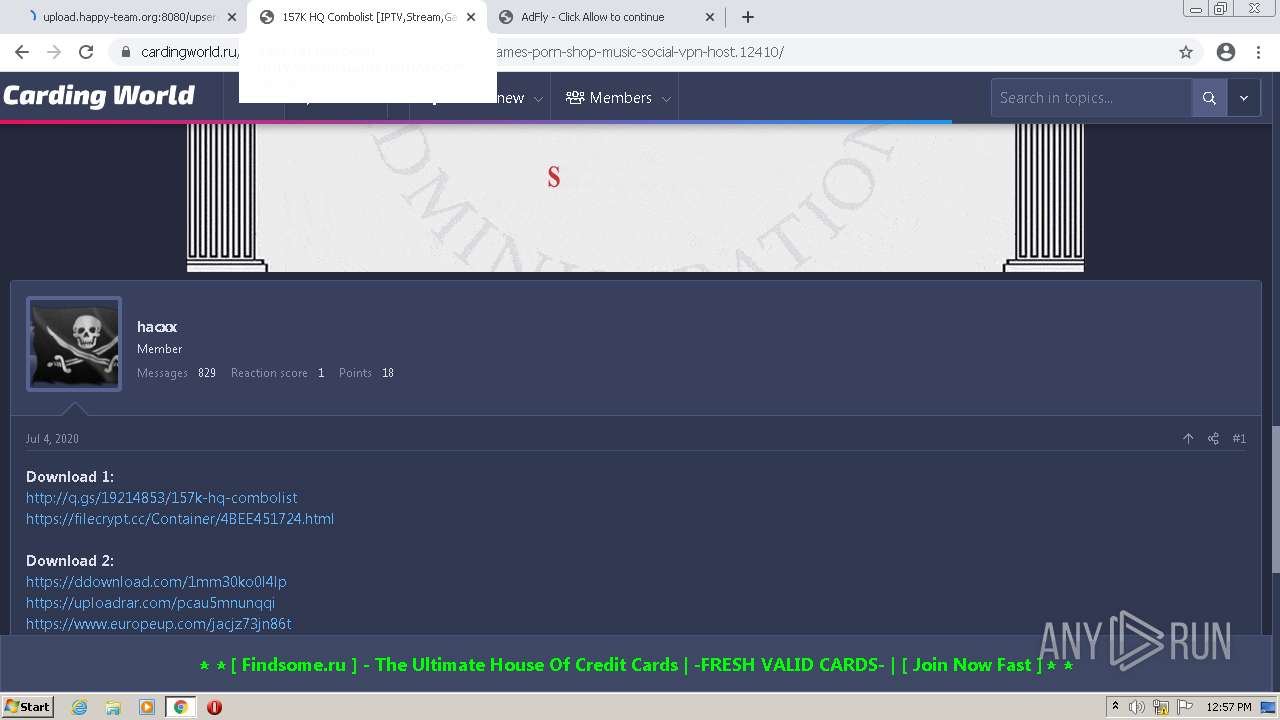Bookmark this page with the star icon
Image resolution: width=1280 pixels, height=720 pixels.
coord(1186,52)
